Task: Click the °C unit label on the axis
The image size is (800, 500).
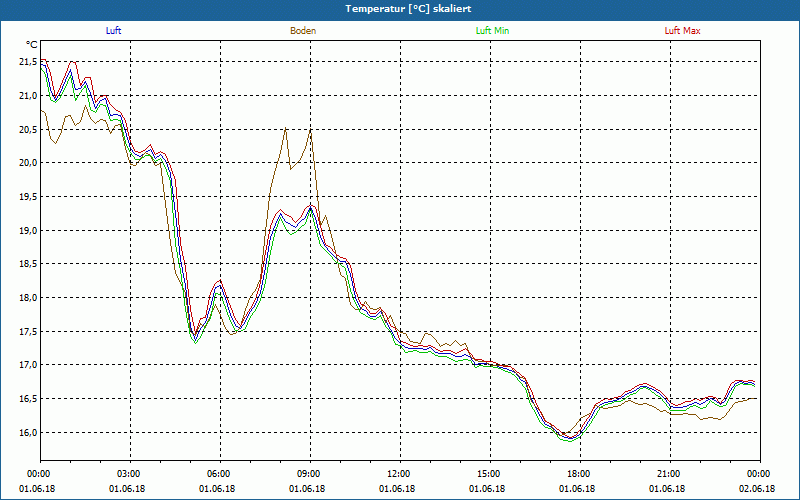Action: click(32, 45)
